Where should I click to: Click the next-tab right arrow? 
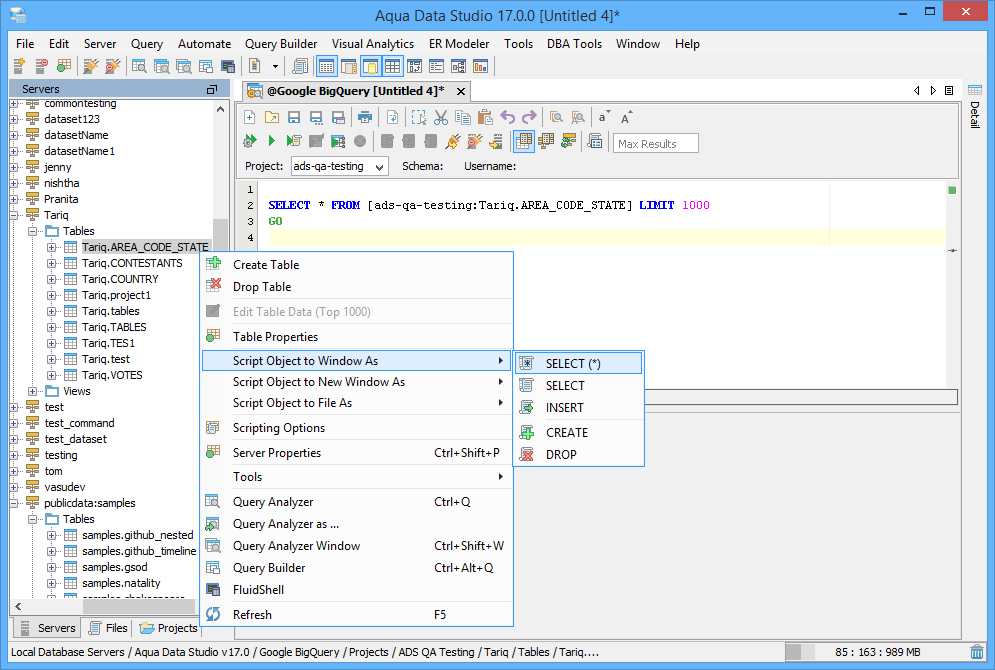[933, 91]
